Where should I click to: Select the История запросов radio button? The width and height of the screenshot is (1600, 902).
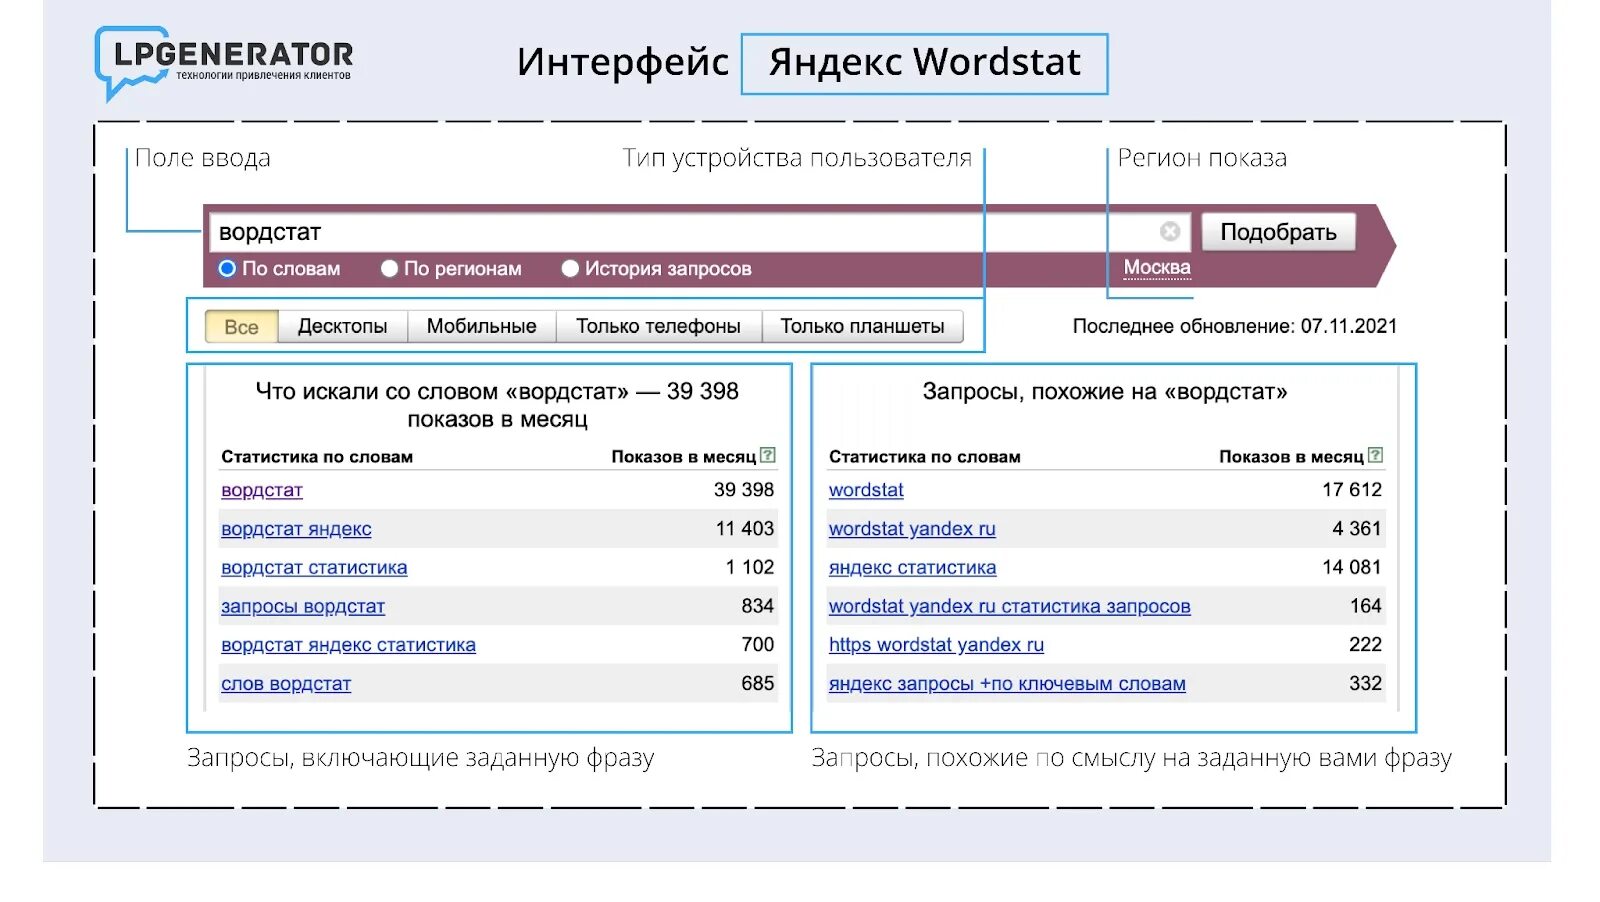pos(570,268)
